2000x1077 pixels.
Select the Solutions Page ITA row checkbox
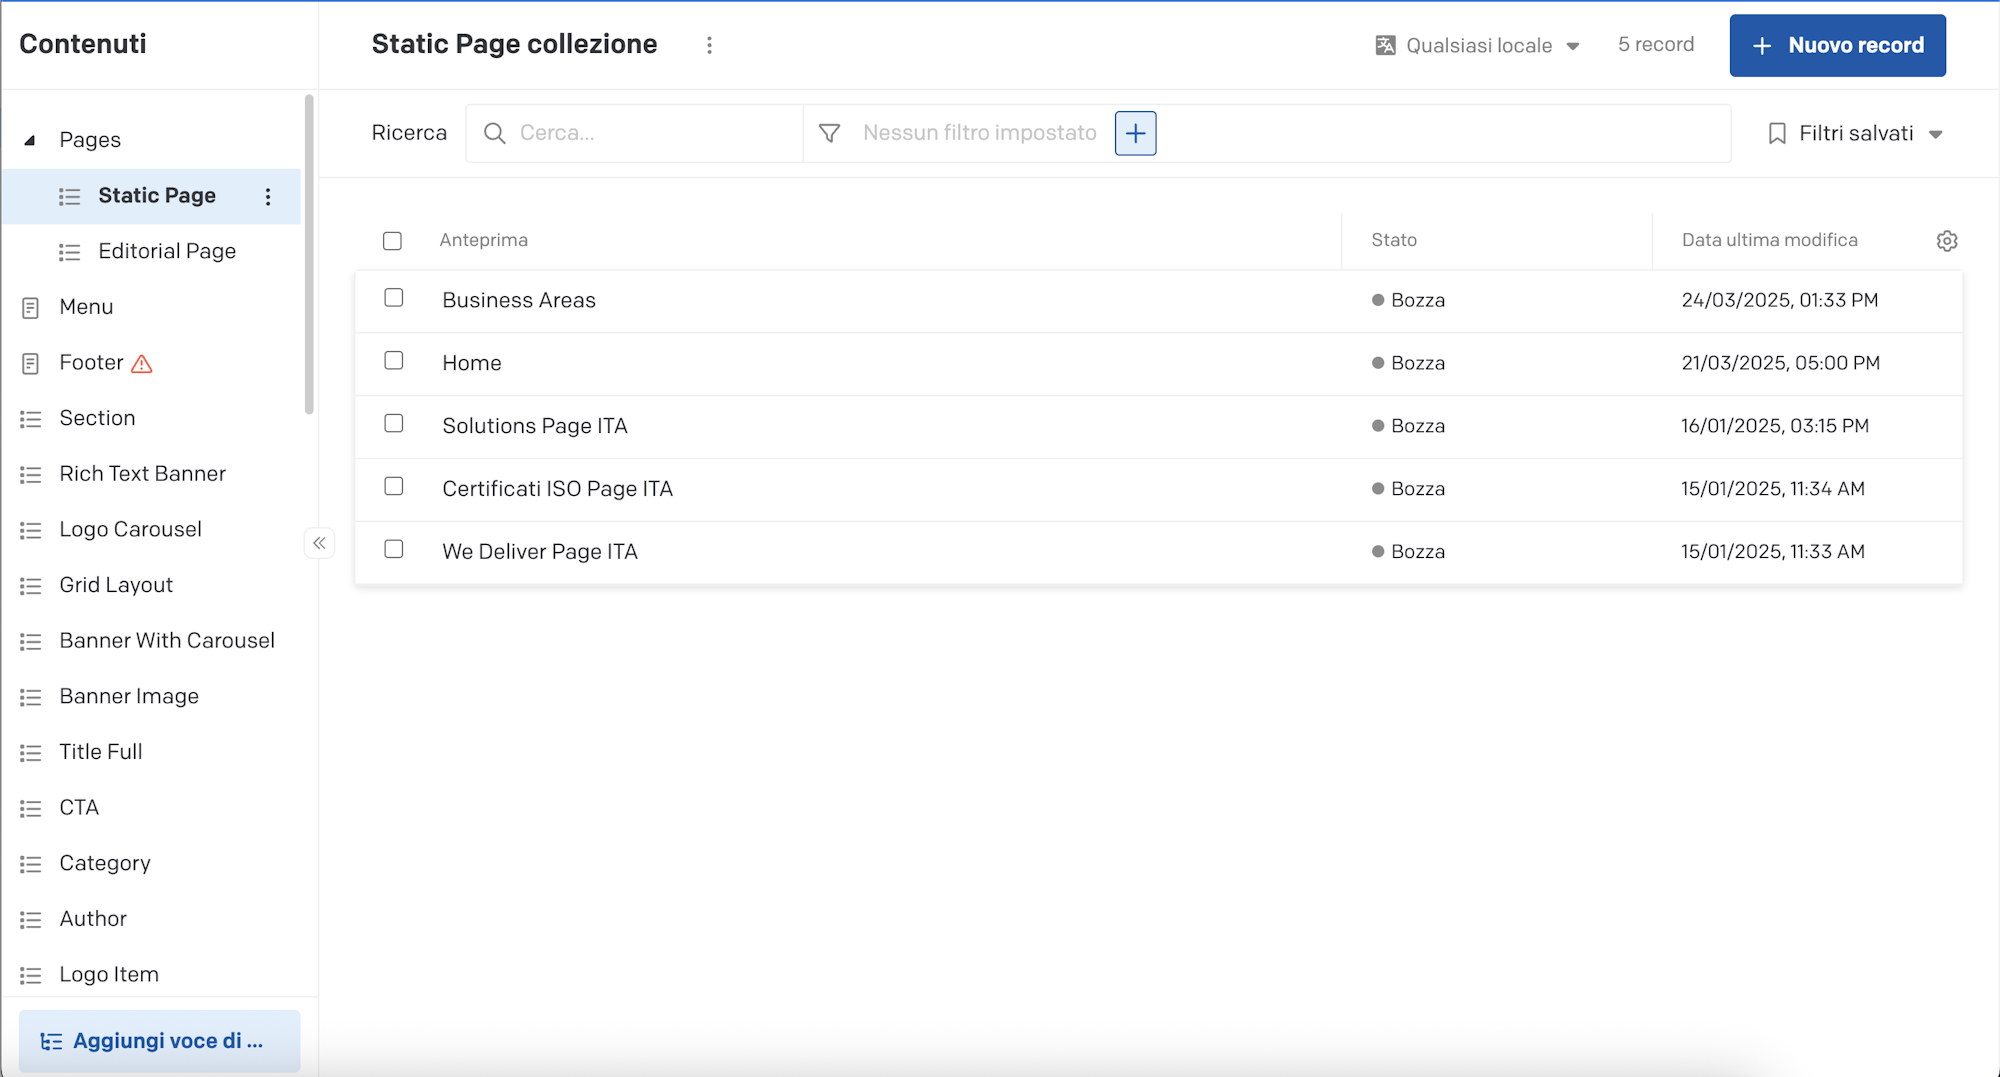click(x=394, y=424)
